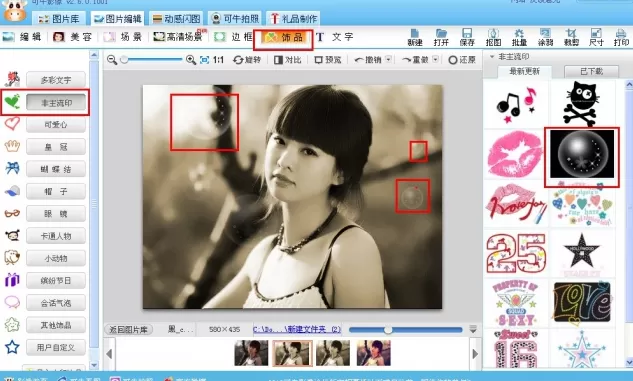
Task: Select the 蝴蝶结 category button
Action: pos(56,169)
